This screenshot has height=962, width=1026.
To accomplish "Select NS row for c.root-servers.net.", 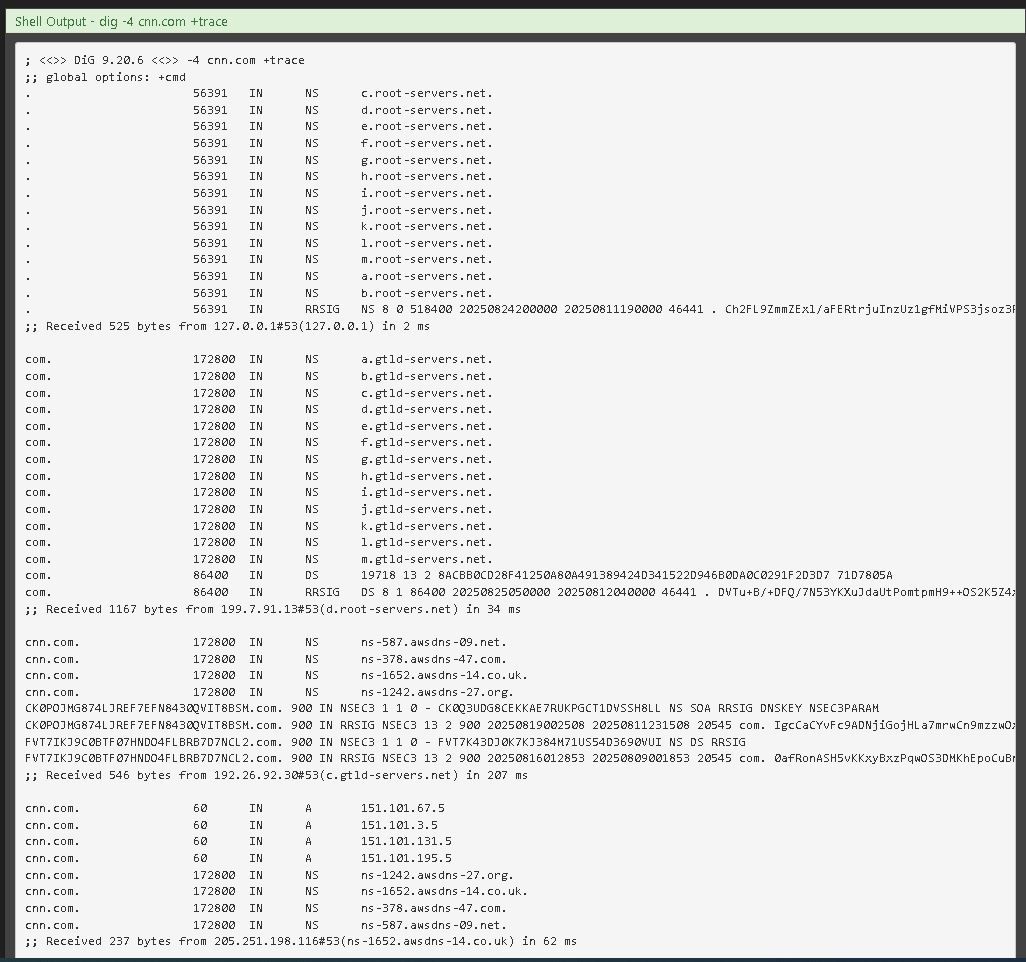I will pyautogui.click(x=259, y=94).
